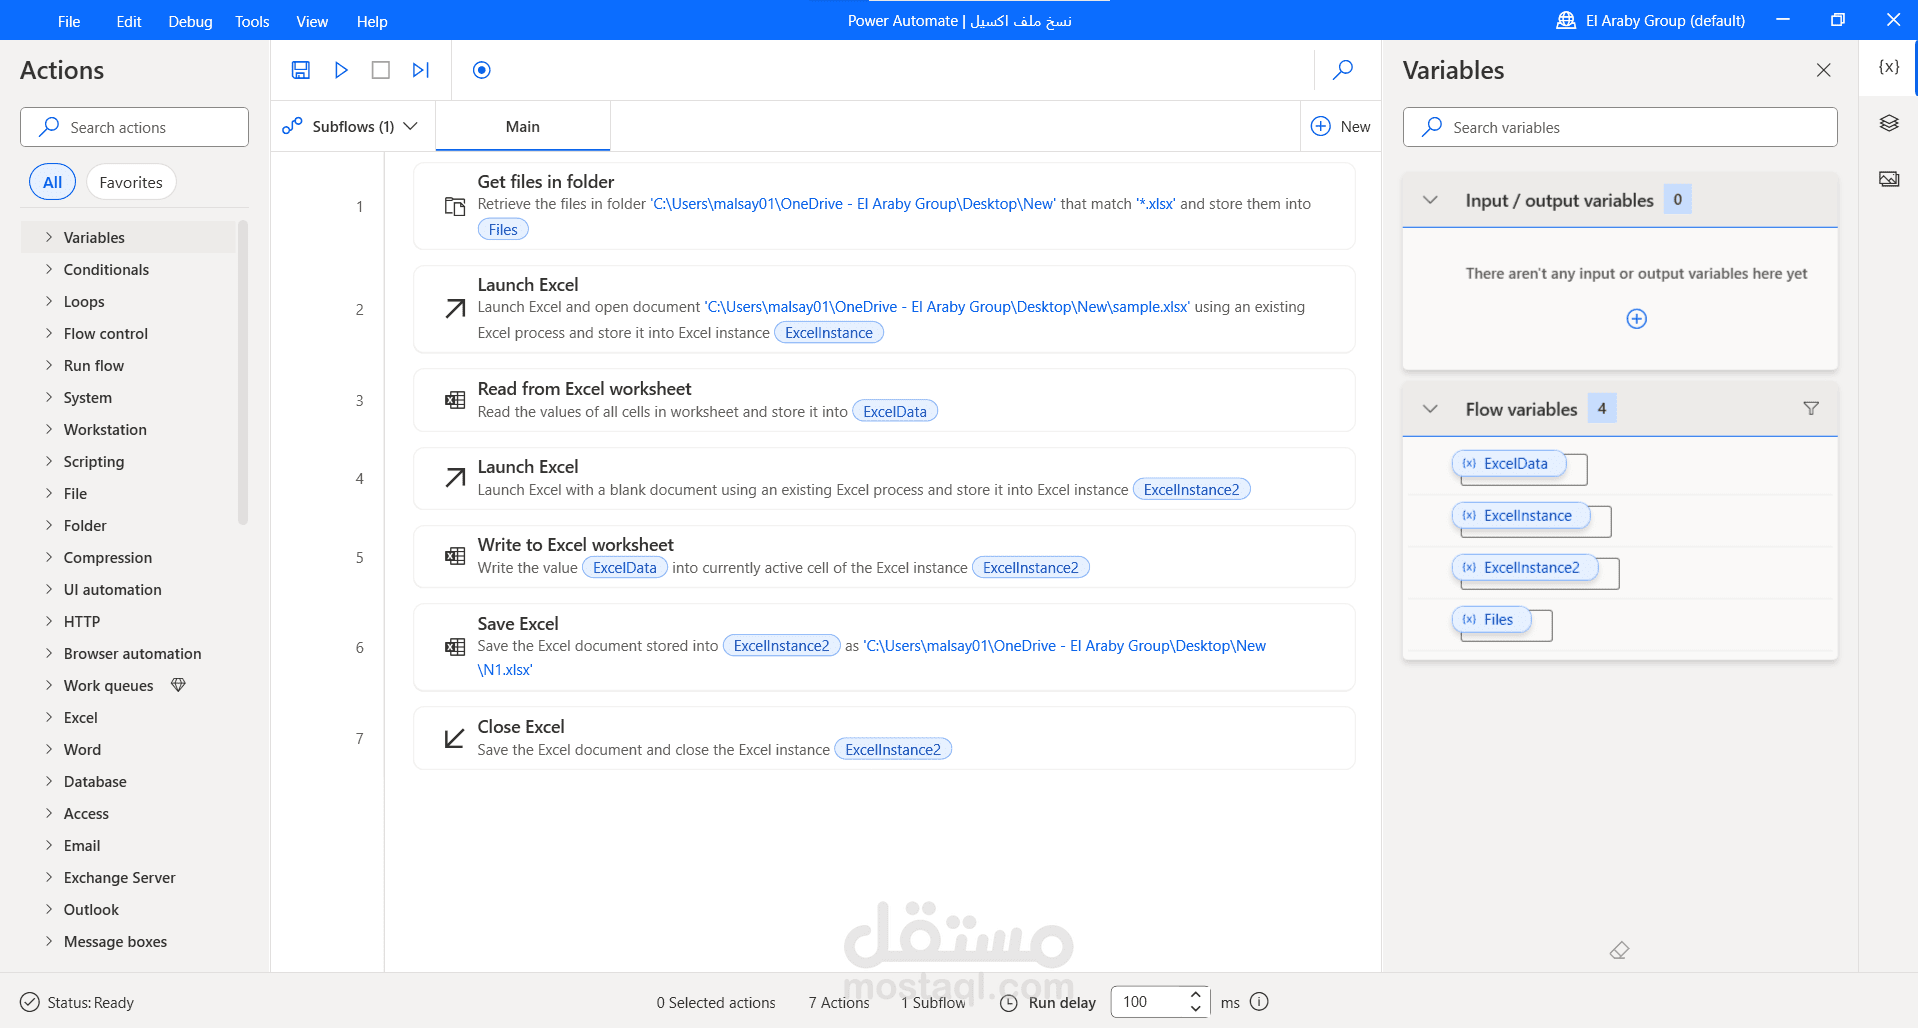Open the File menu
The height and width of the screenshot is (1028, 1918).
point(69,21)
